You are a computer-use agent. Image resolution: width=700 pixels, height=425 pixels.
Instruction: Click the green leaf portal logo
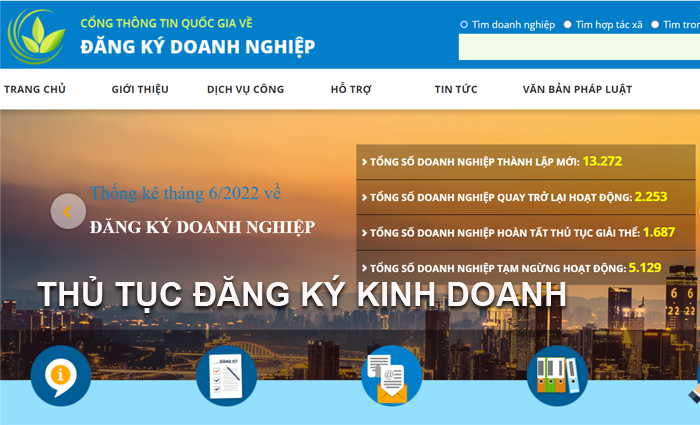point(36,37)
